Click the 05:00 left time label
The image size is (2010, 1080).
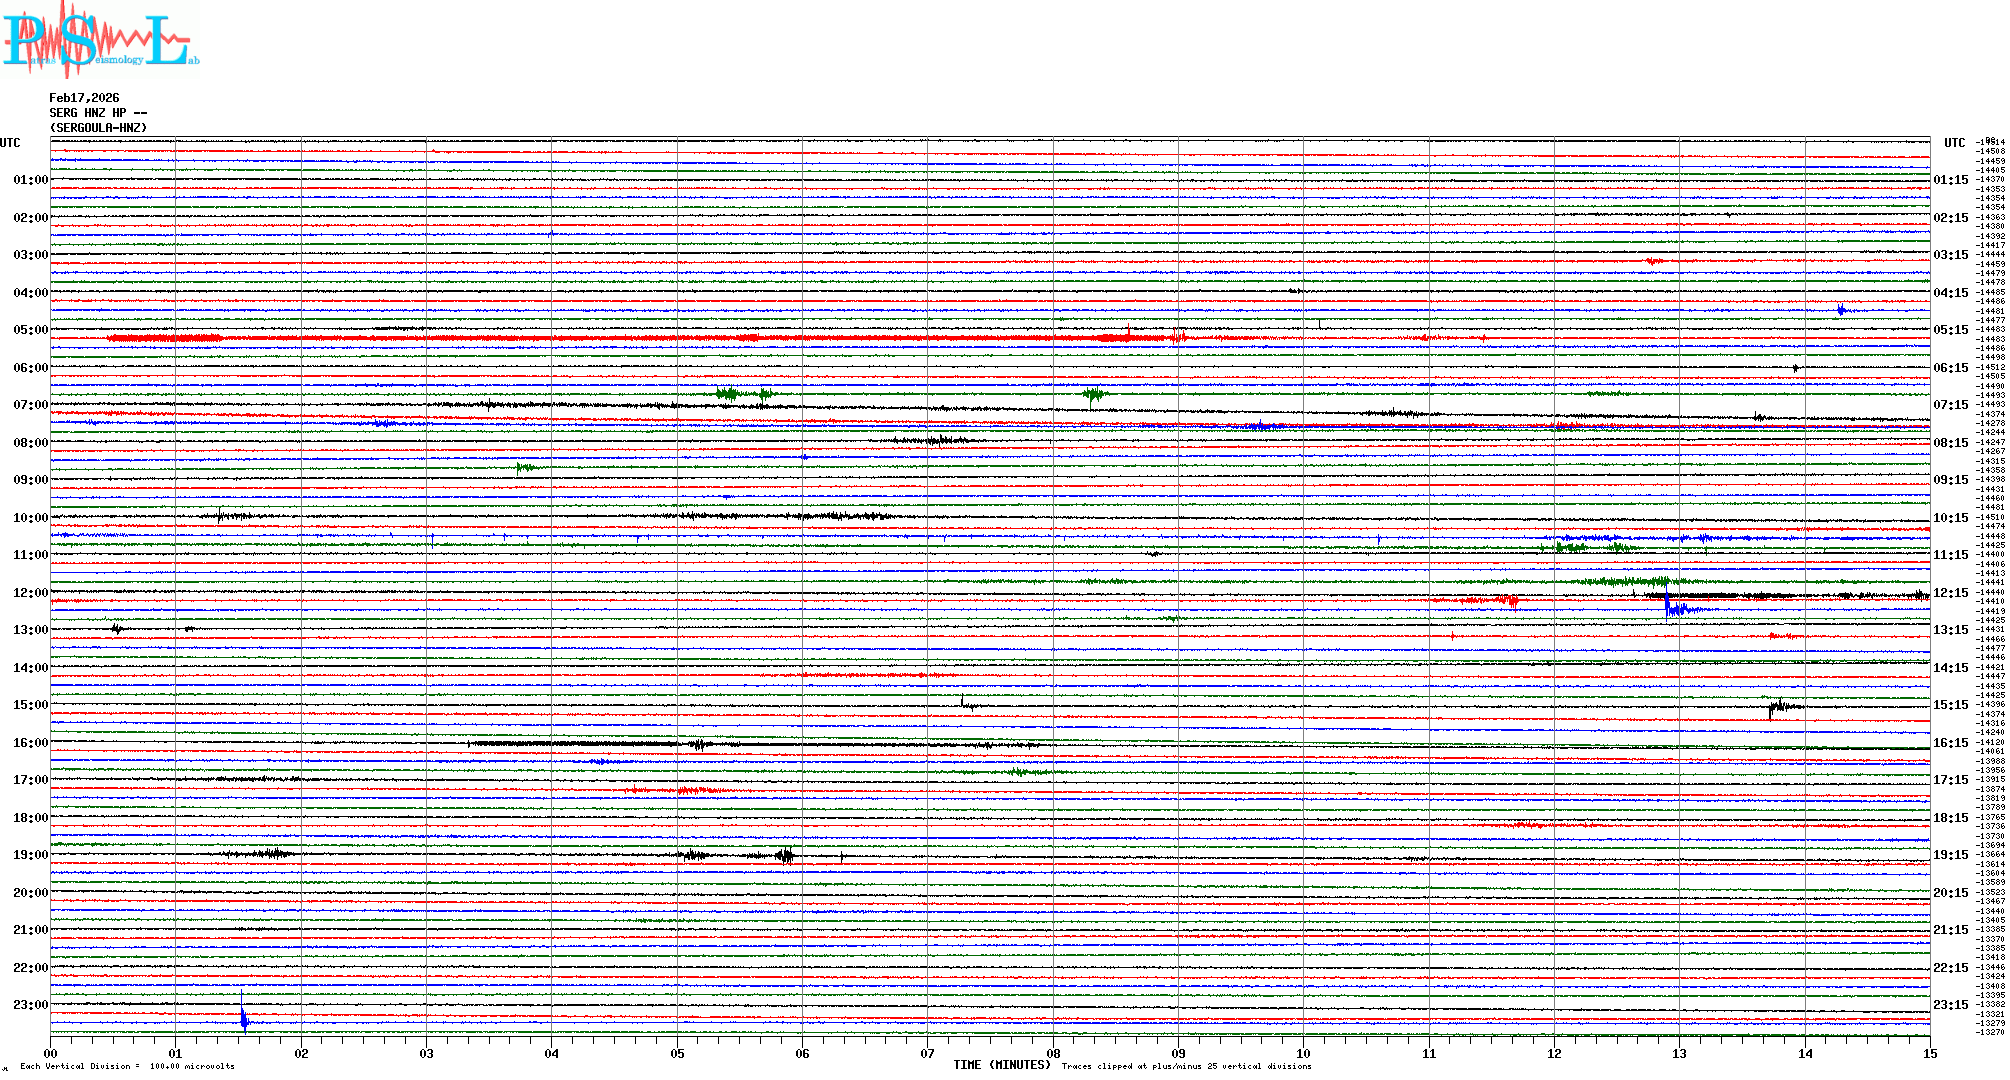30,330
